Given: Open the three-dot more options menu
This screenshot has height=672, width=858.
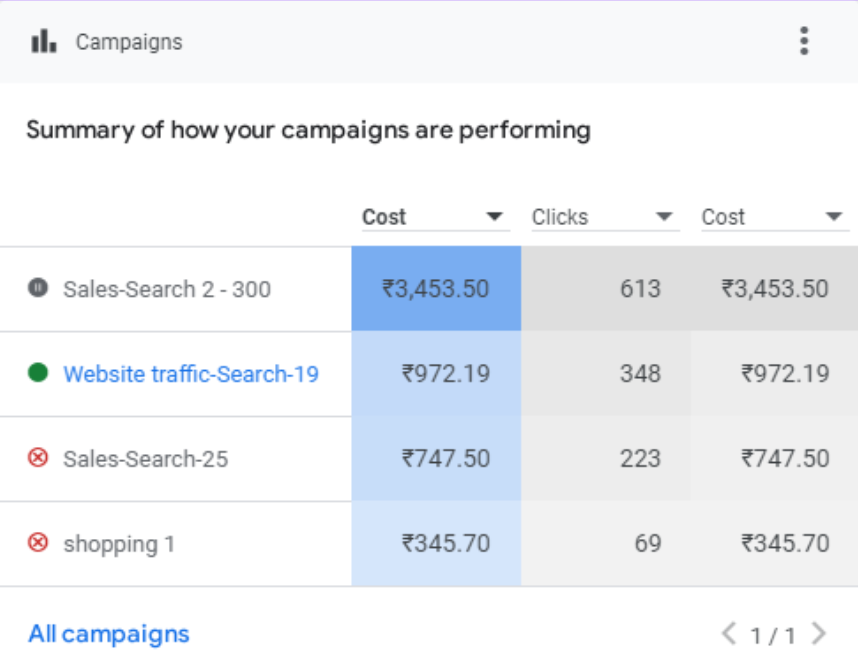Looking at the screenshot, I should pos(804,41).
